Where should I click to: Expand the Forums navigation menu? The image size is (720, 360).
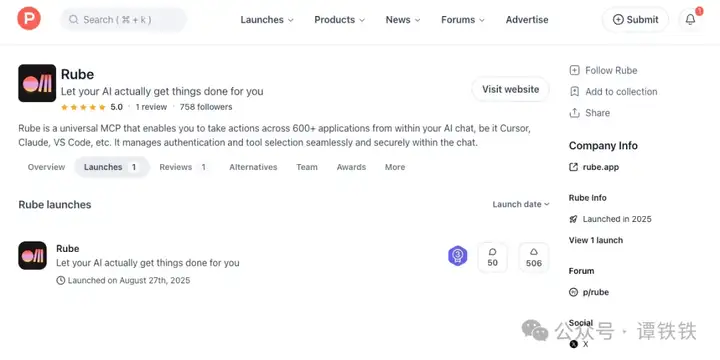463,20
